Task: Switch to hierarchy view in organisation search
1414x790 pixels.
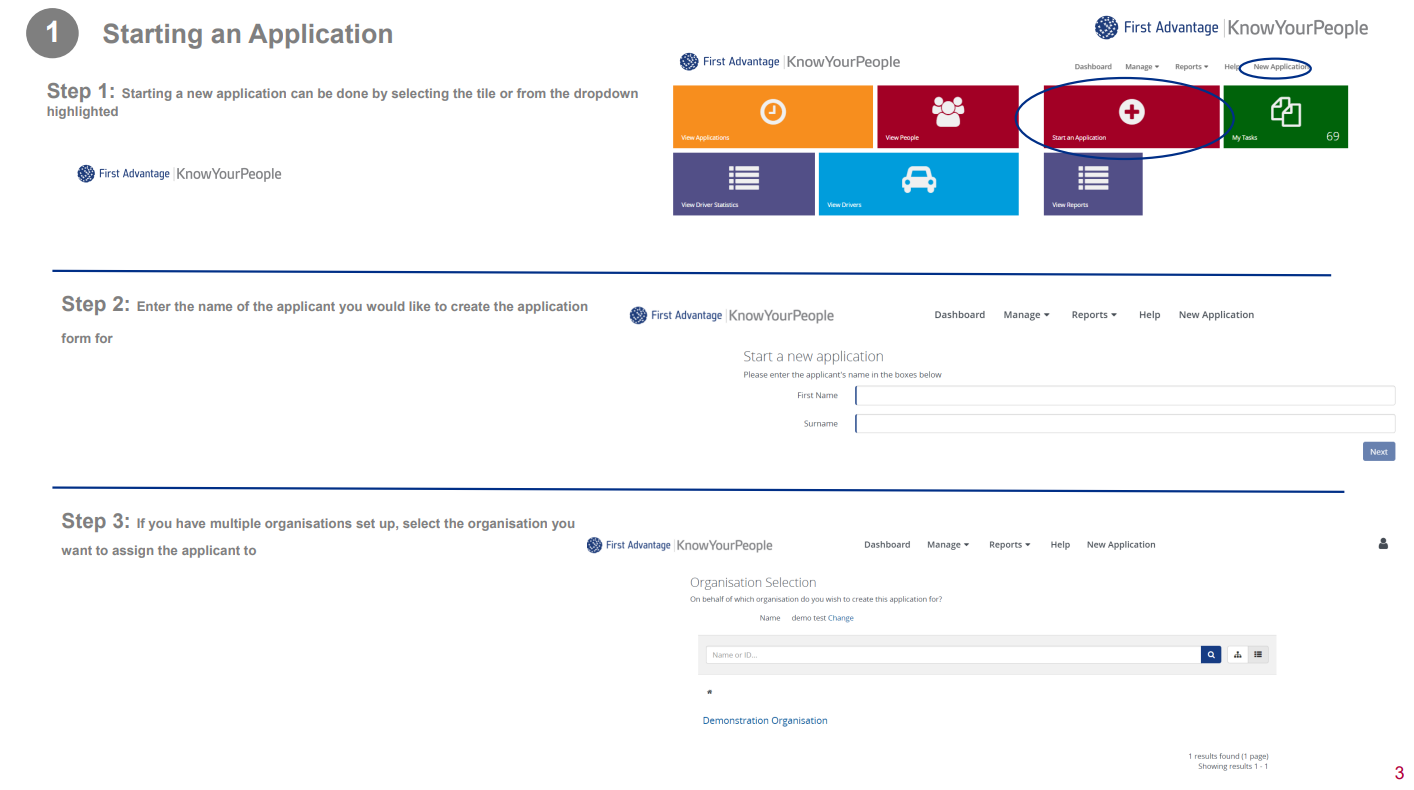Action: pos(1237,654)
